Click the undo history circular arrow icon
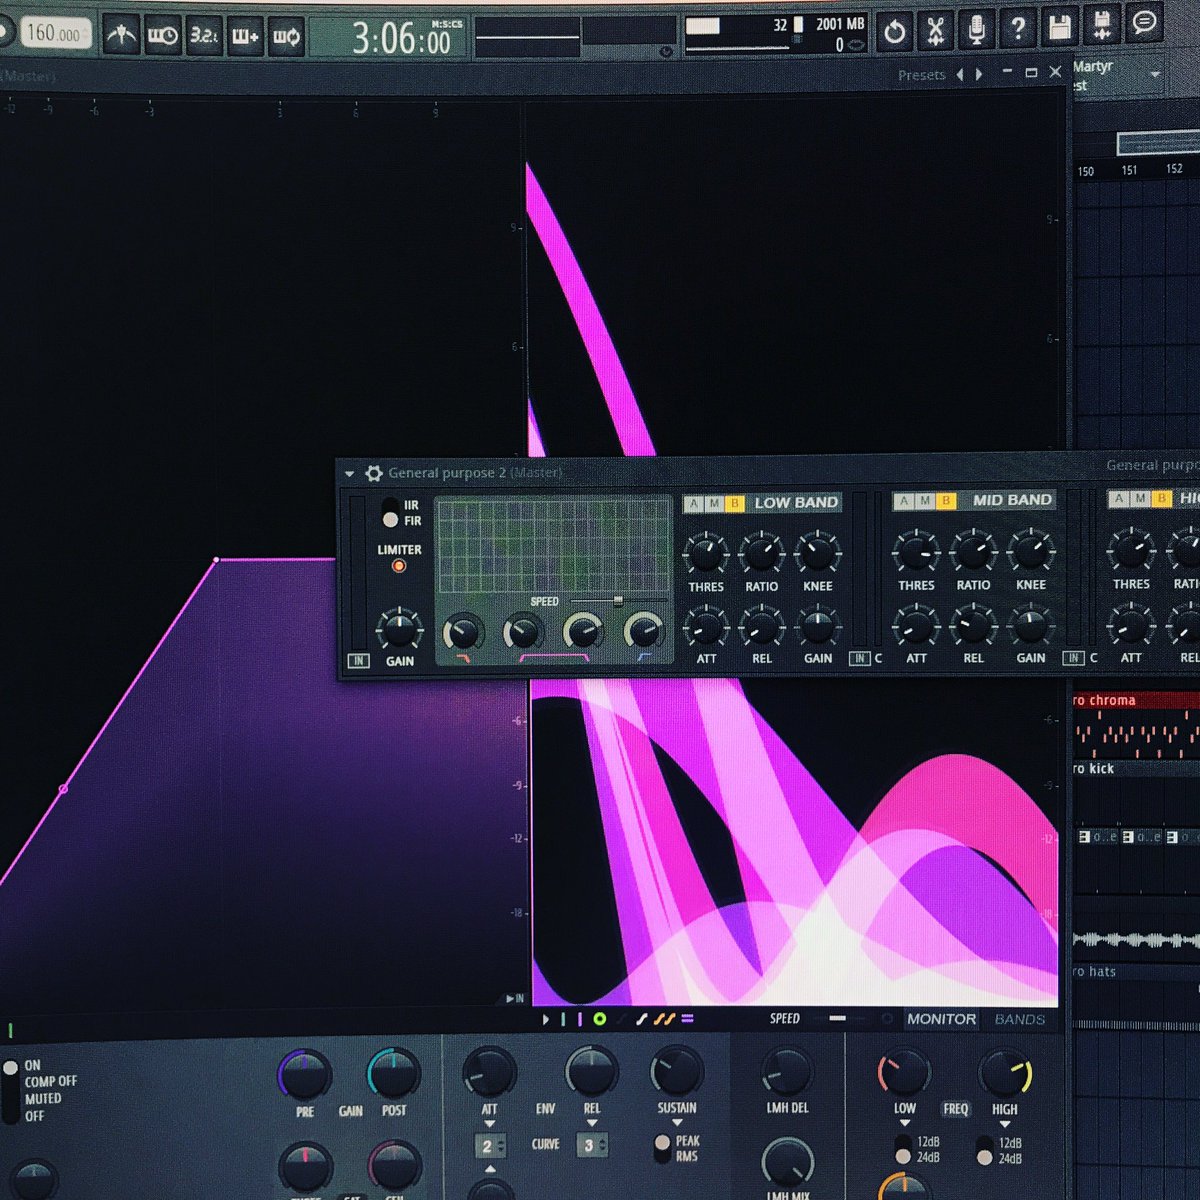Screen dimensions: 1200x1200 point(895,32)
